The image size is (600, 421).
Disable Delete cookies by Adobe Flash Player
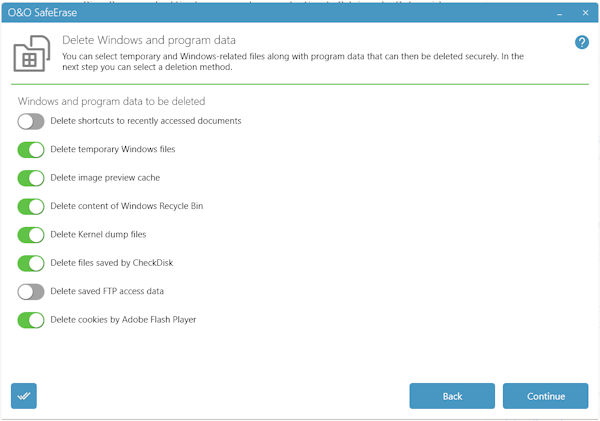31,320
